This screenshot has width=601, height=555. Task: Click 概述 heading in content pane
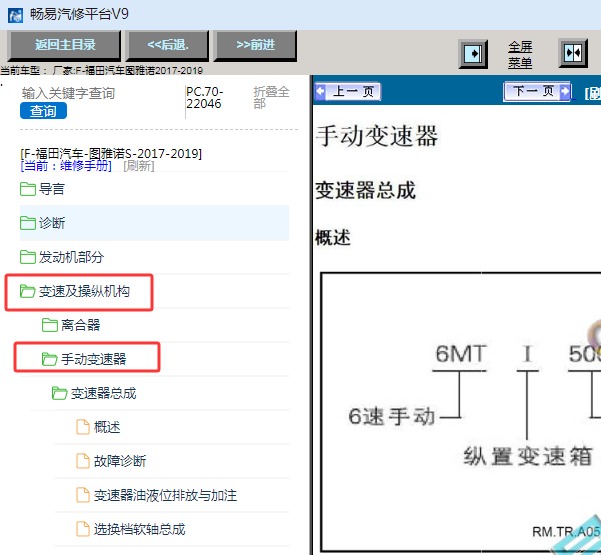pos(333,238)
